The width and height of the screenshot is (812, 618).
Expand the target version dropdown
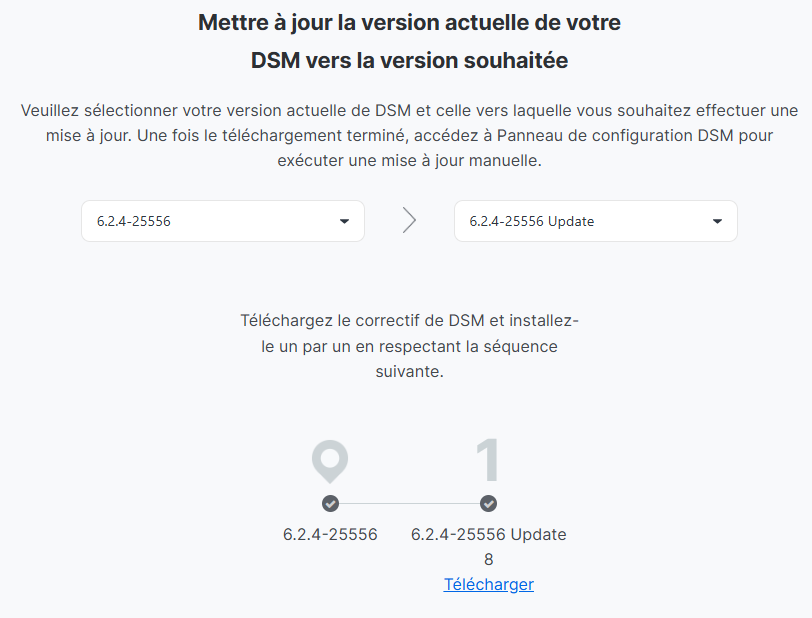click(x=595, y=221)
